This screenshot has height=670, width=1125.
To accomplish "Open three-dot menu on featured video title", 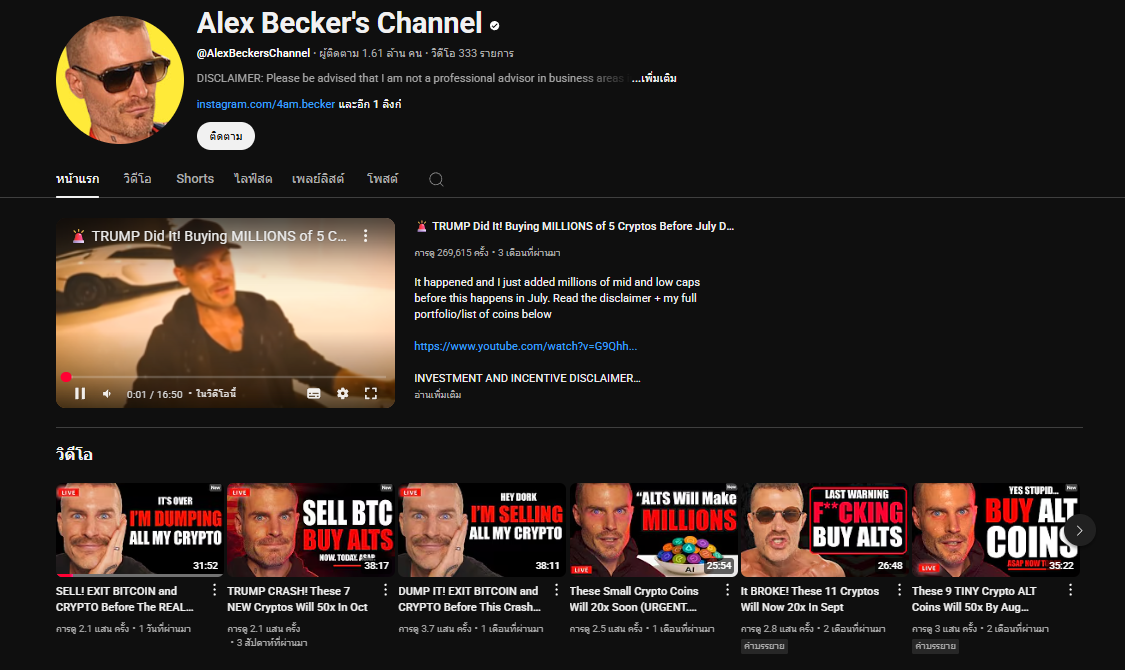I will tap(365, 236).
